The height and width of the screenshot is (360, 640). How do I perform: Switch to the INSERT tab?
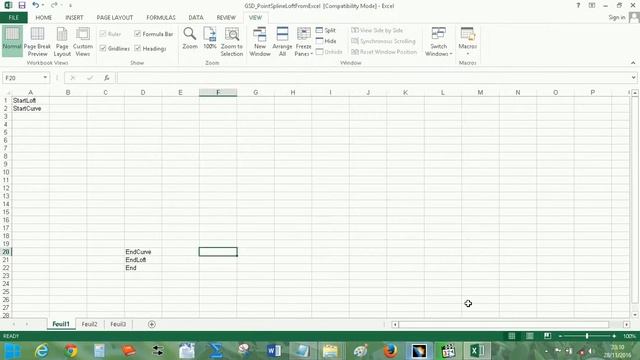pos(74,18)
